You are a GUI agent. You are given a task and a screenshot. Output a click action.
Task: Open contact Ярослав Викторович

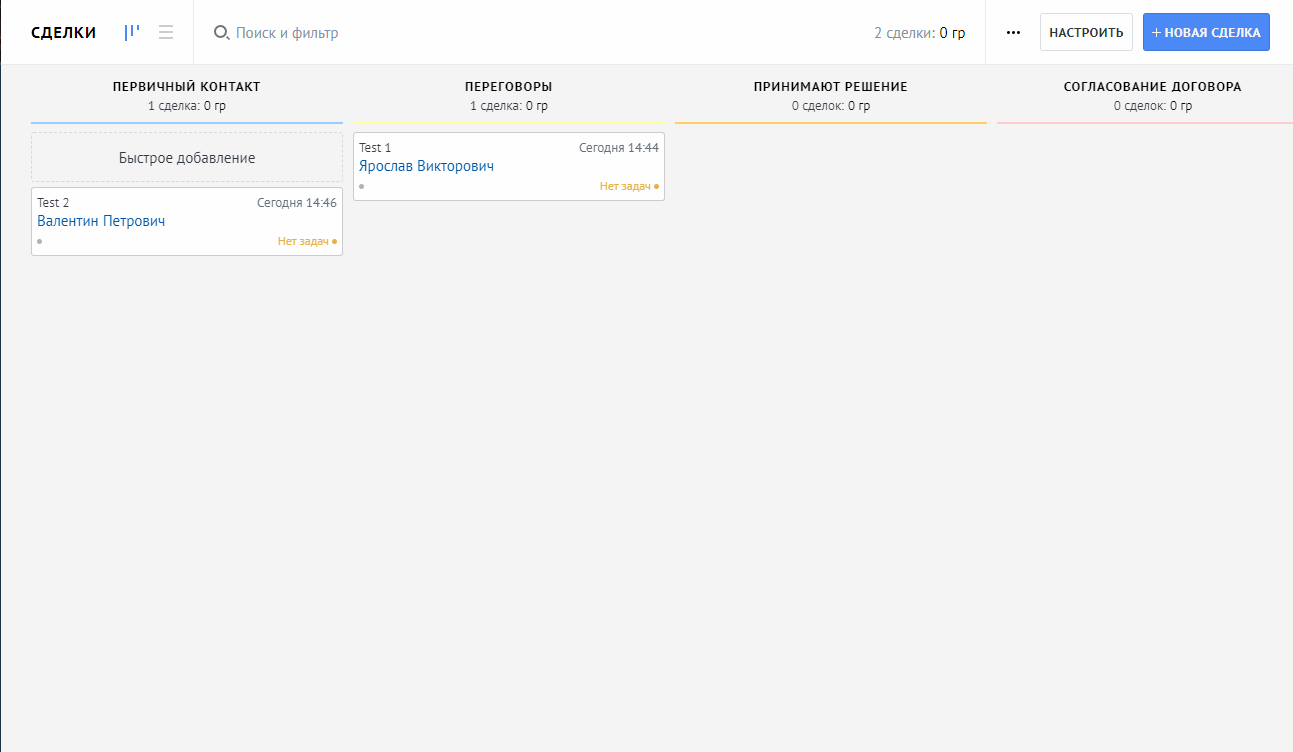pyautogui.click(x=426, y=166)
